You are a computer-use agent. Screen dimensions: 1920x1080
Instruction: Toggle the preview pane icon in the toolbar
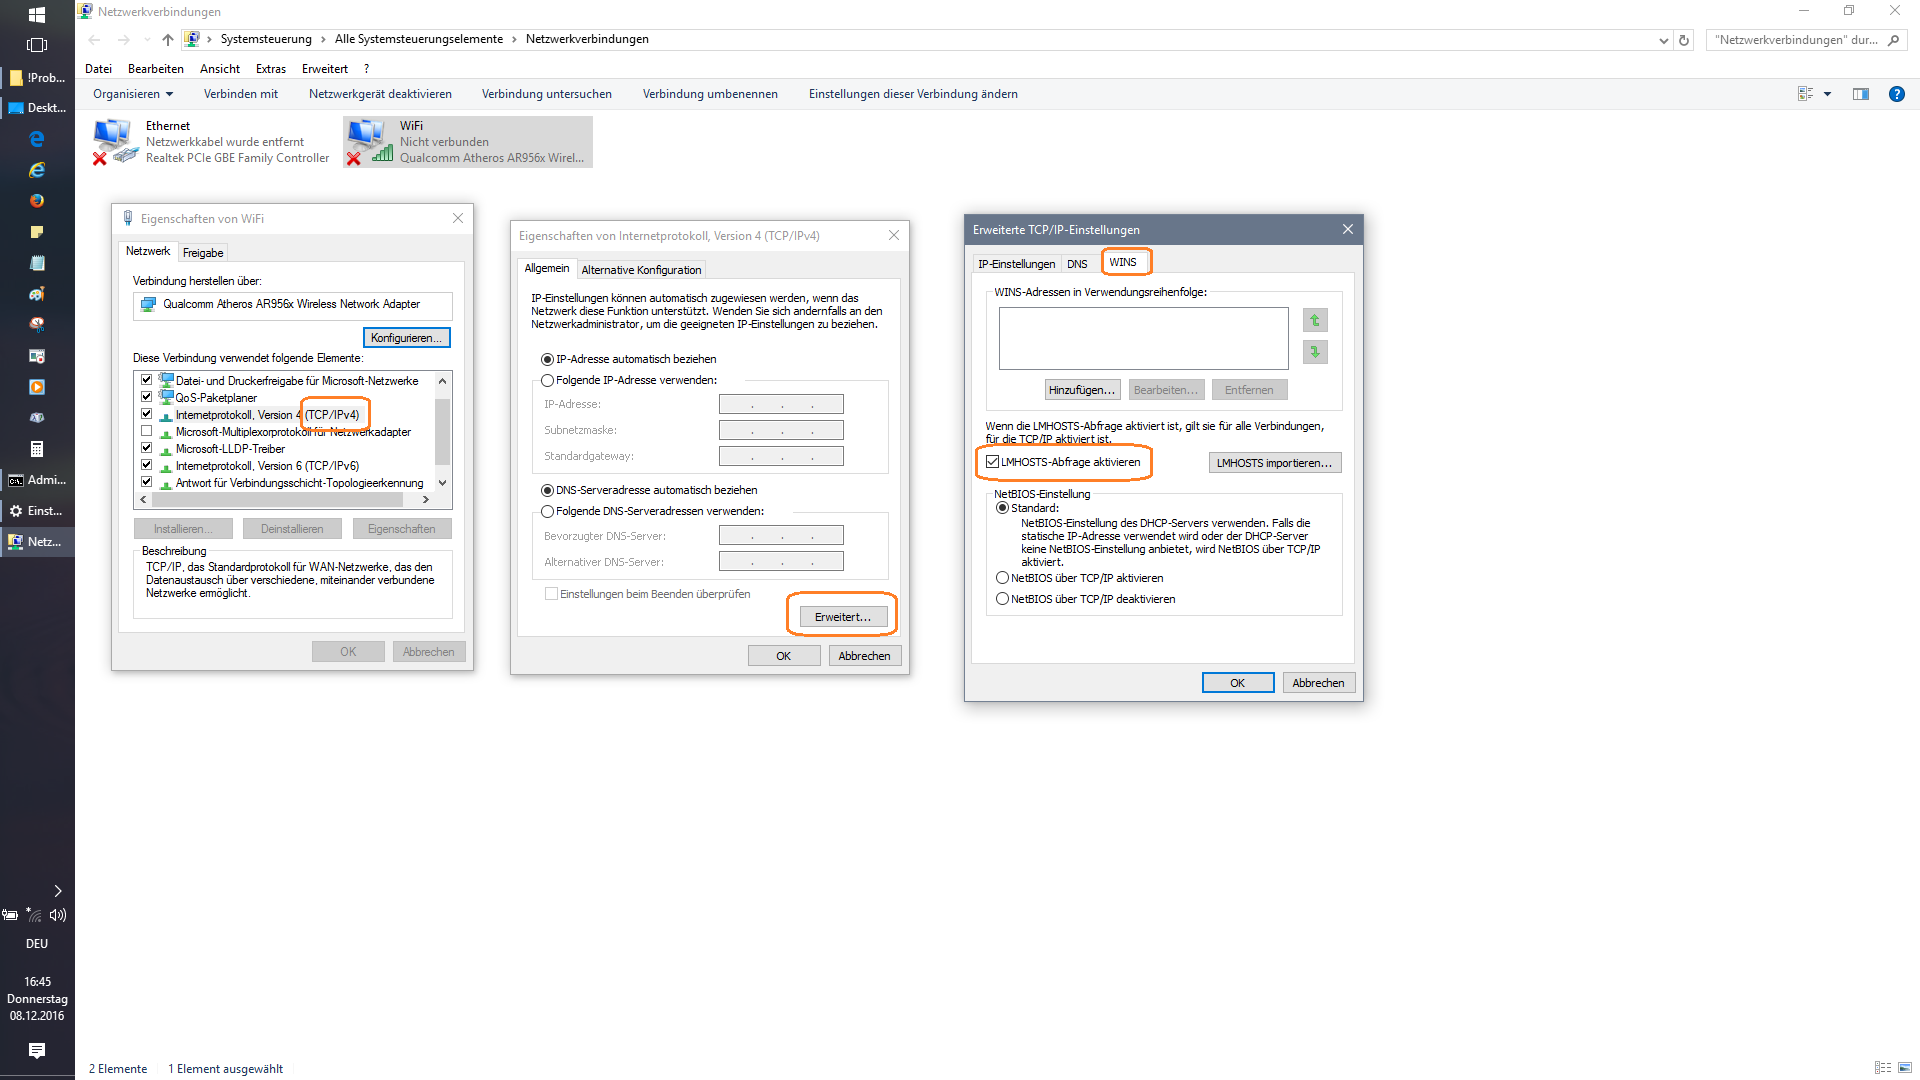(x=1860, y=94)
